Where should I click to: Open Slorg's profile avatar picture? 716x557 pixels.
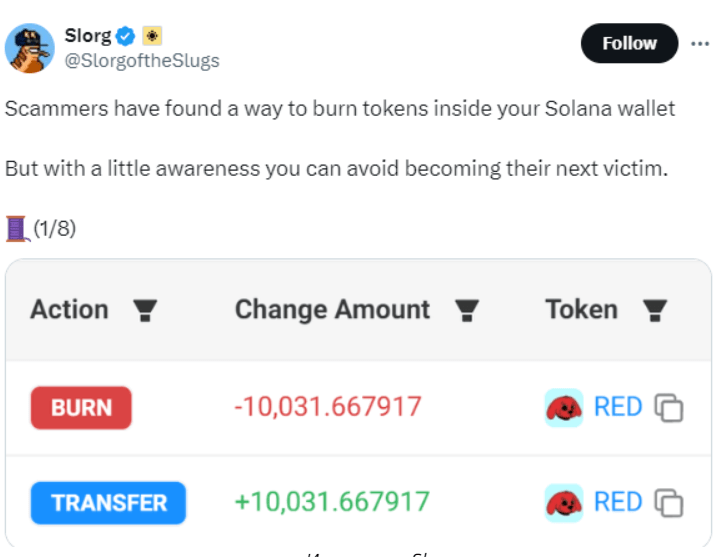point(30,48)
